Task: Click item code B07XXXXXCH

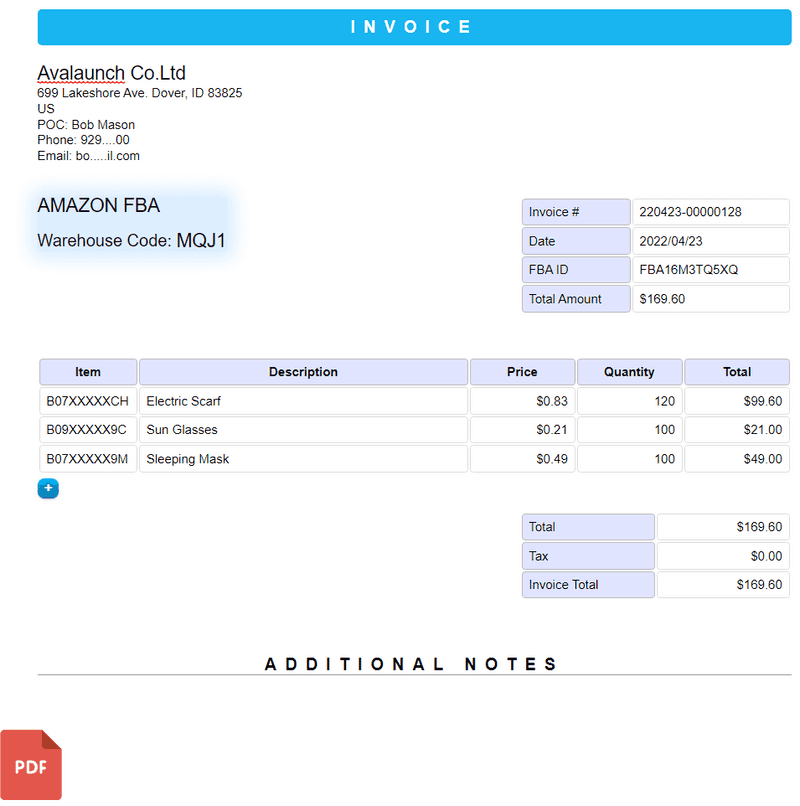Action: click(87, 400)
